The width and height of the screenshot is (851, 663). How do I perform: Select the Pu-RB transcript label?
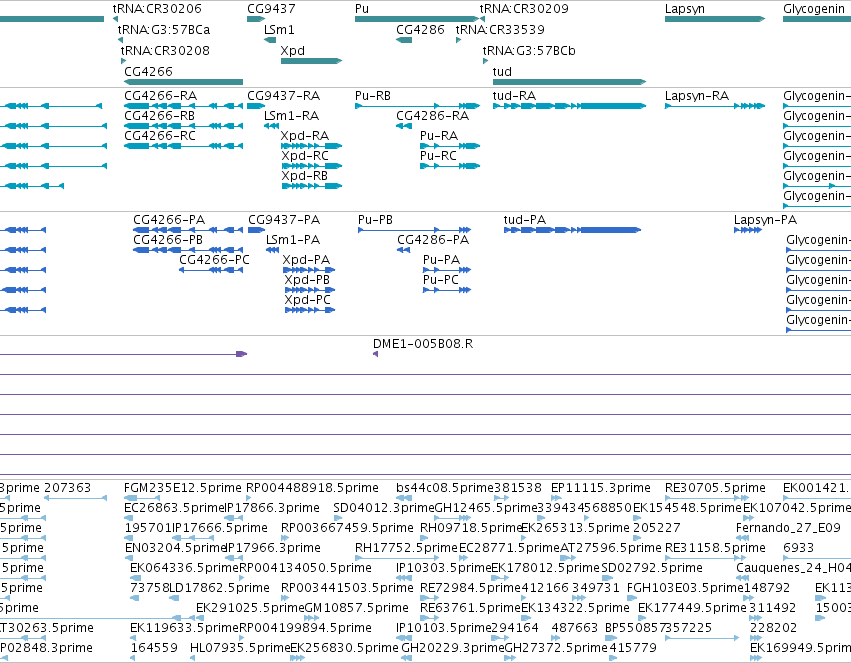tap(373, 96)
